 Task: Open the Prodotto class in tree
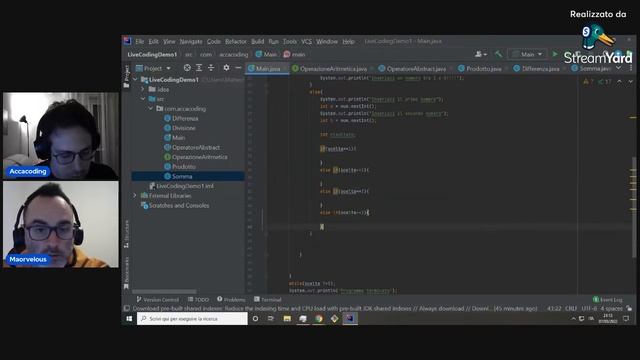[180, 167]
